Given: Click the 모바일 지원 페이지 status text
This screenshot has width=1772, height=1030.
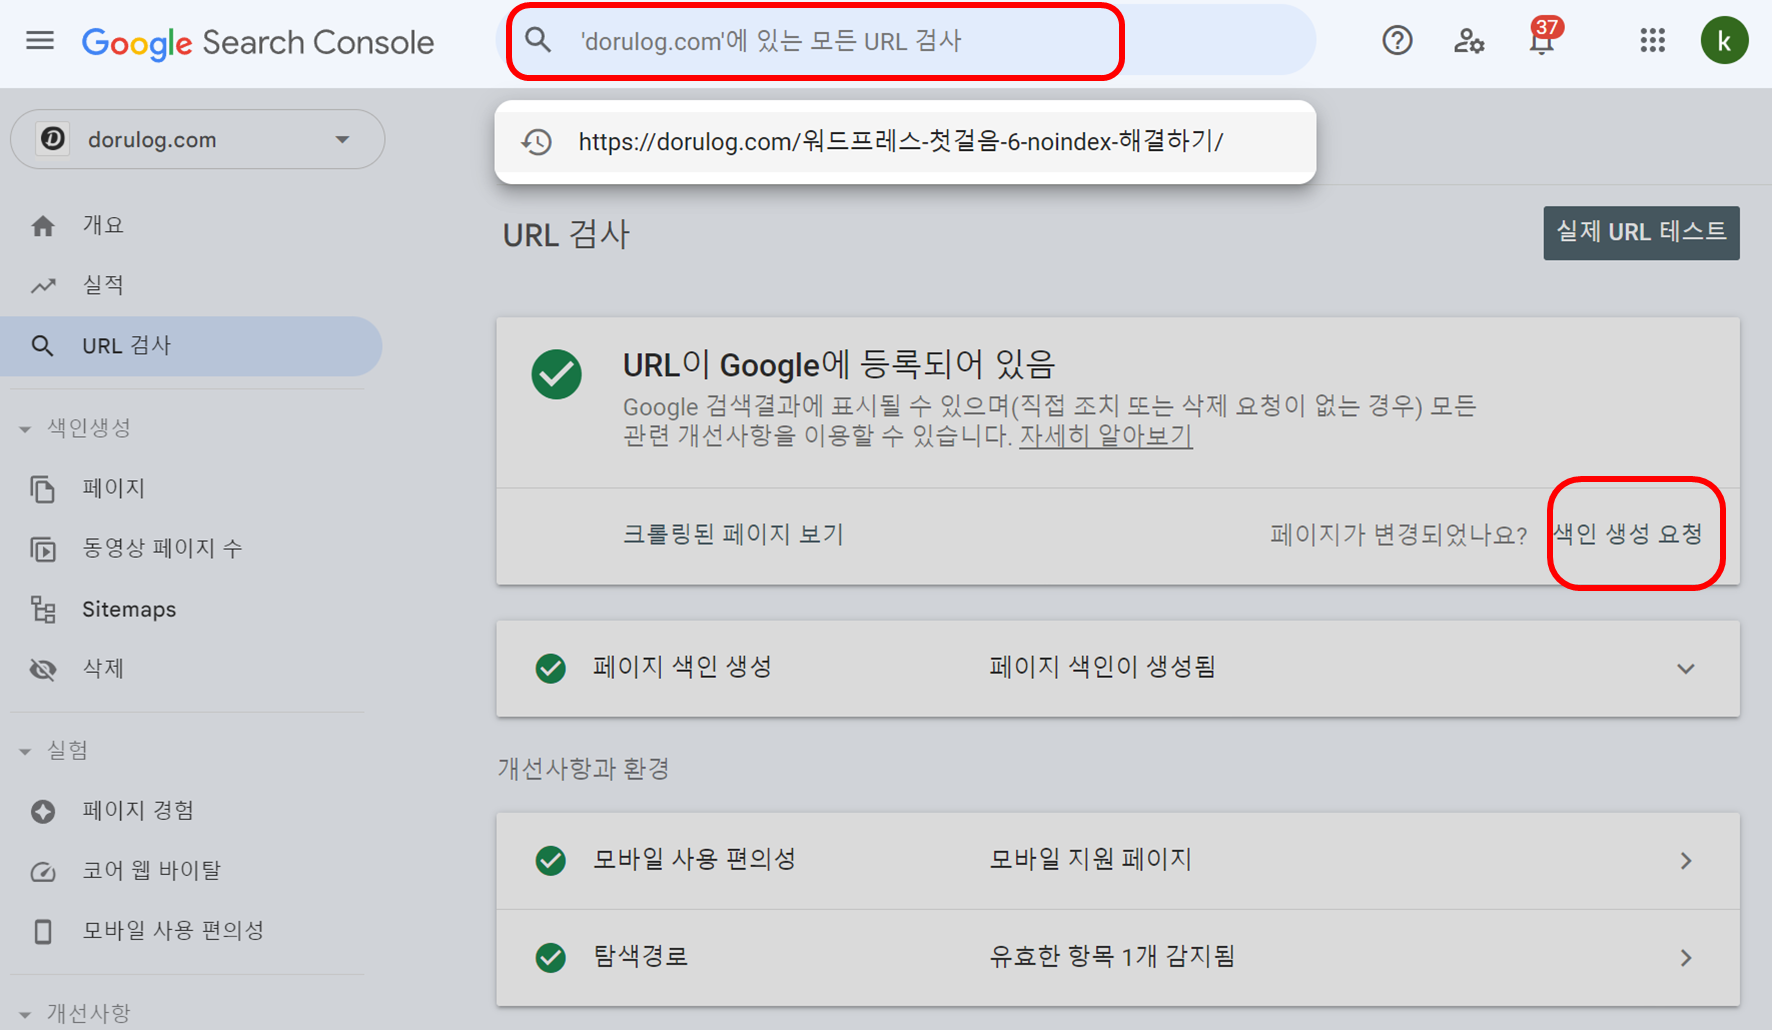Looking at the screenshot, I should (1090, 860).
